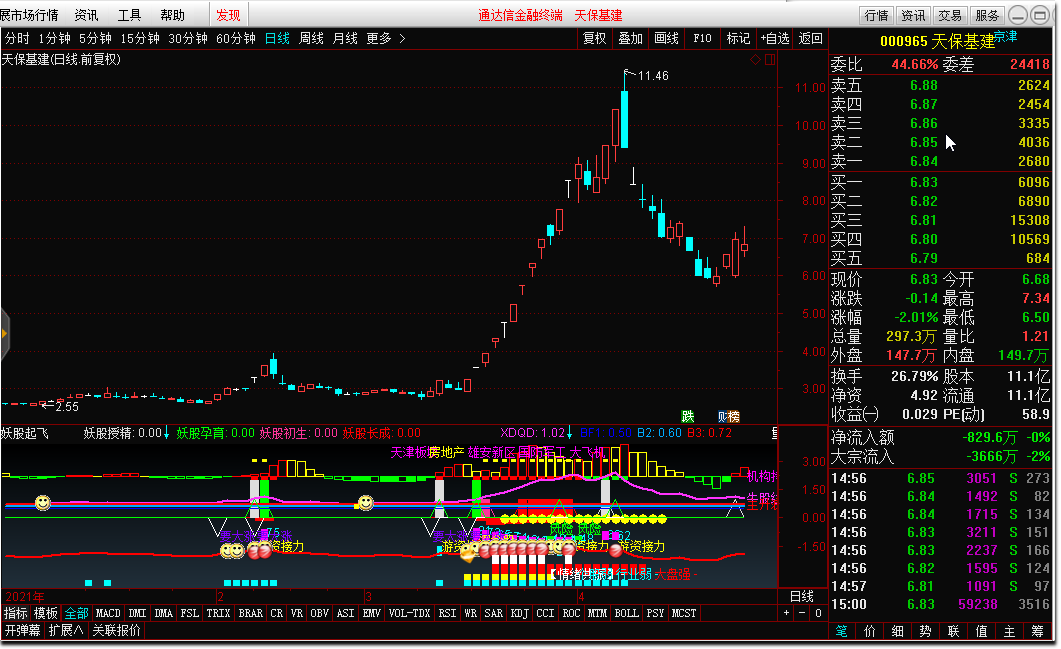
Task: Select the MCST indicator
Action: click(x=683, y=613)
